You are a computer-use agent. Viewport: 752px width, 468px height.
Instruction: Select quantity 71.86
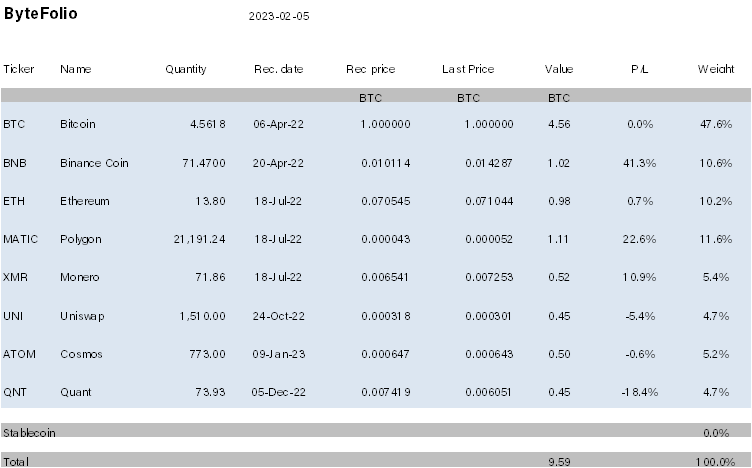tap(210, 277)
